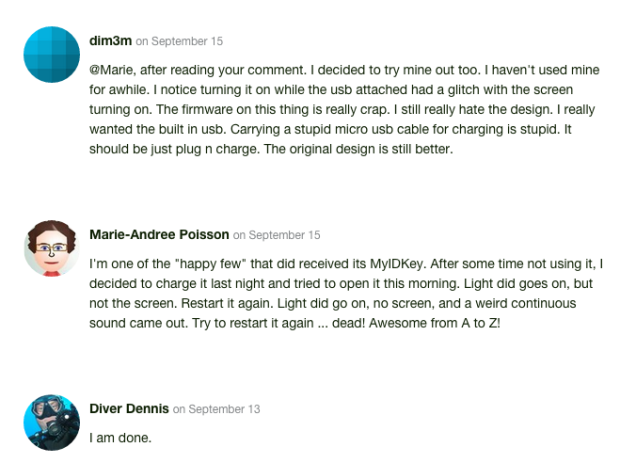This screenshot has width=636, height=463.
Task: Click the "I am done." comment text
Action: [120, 435]
